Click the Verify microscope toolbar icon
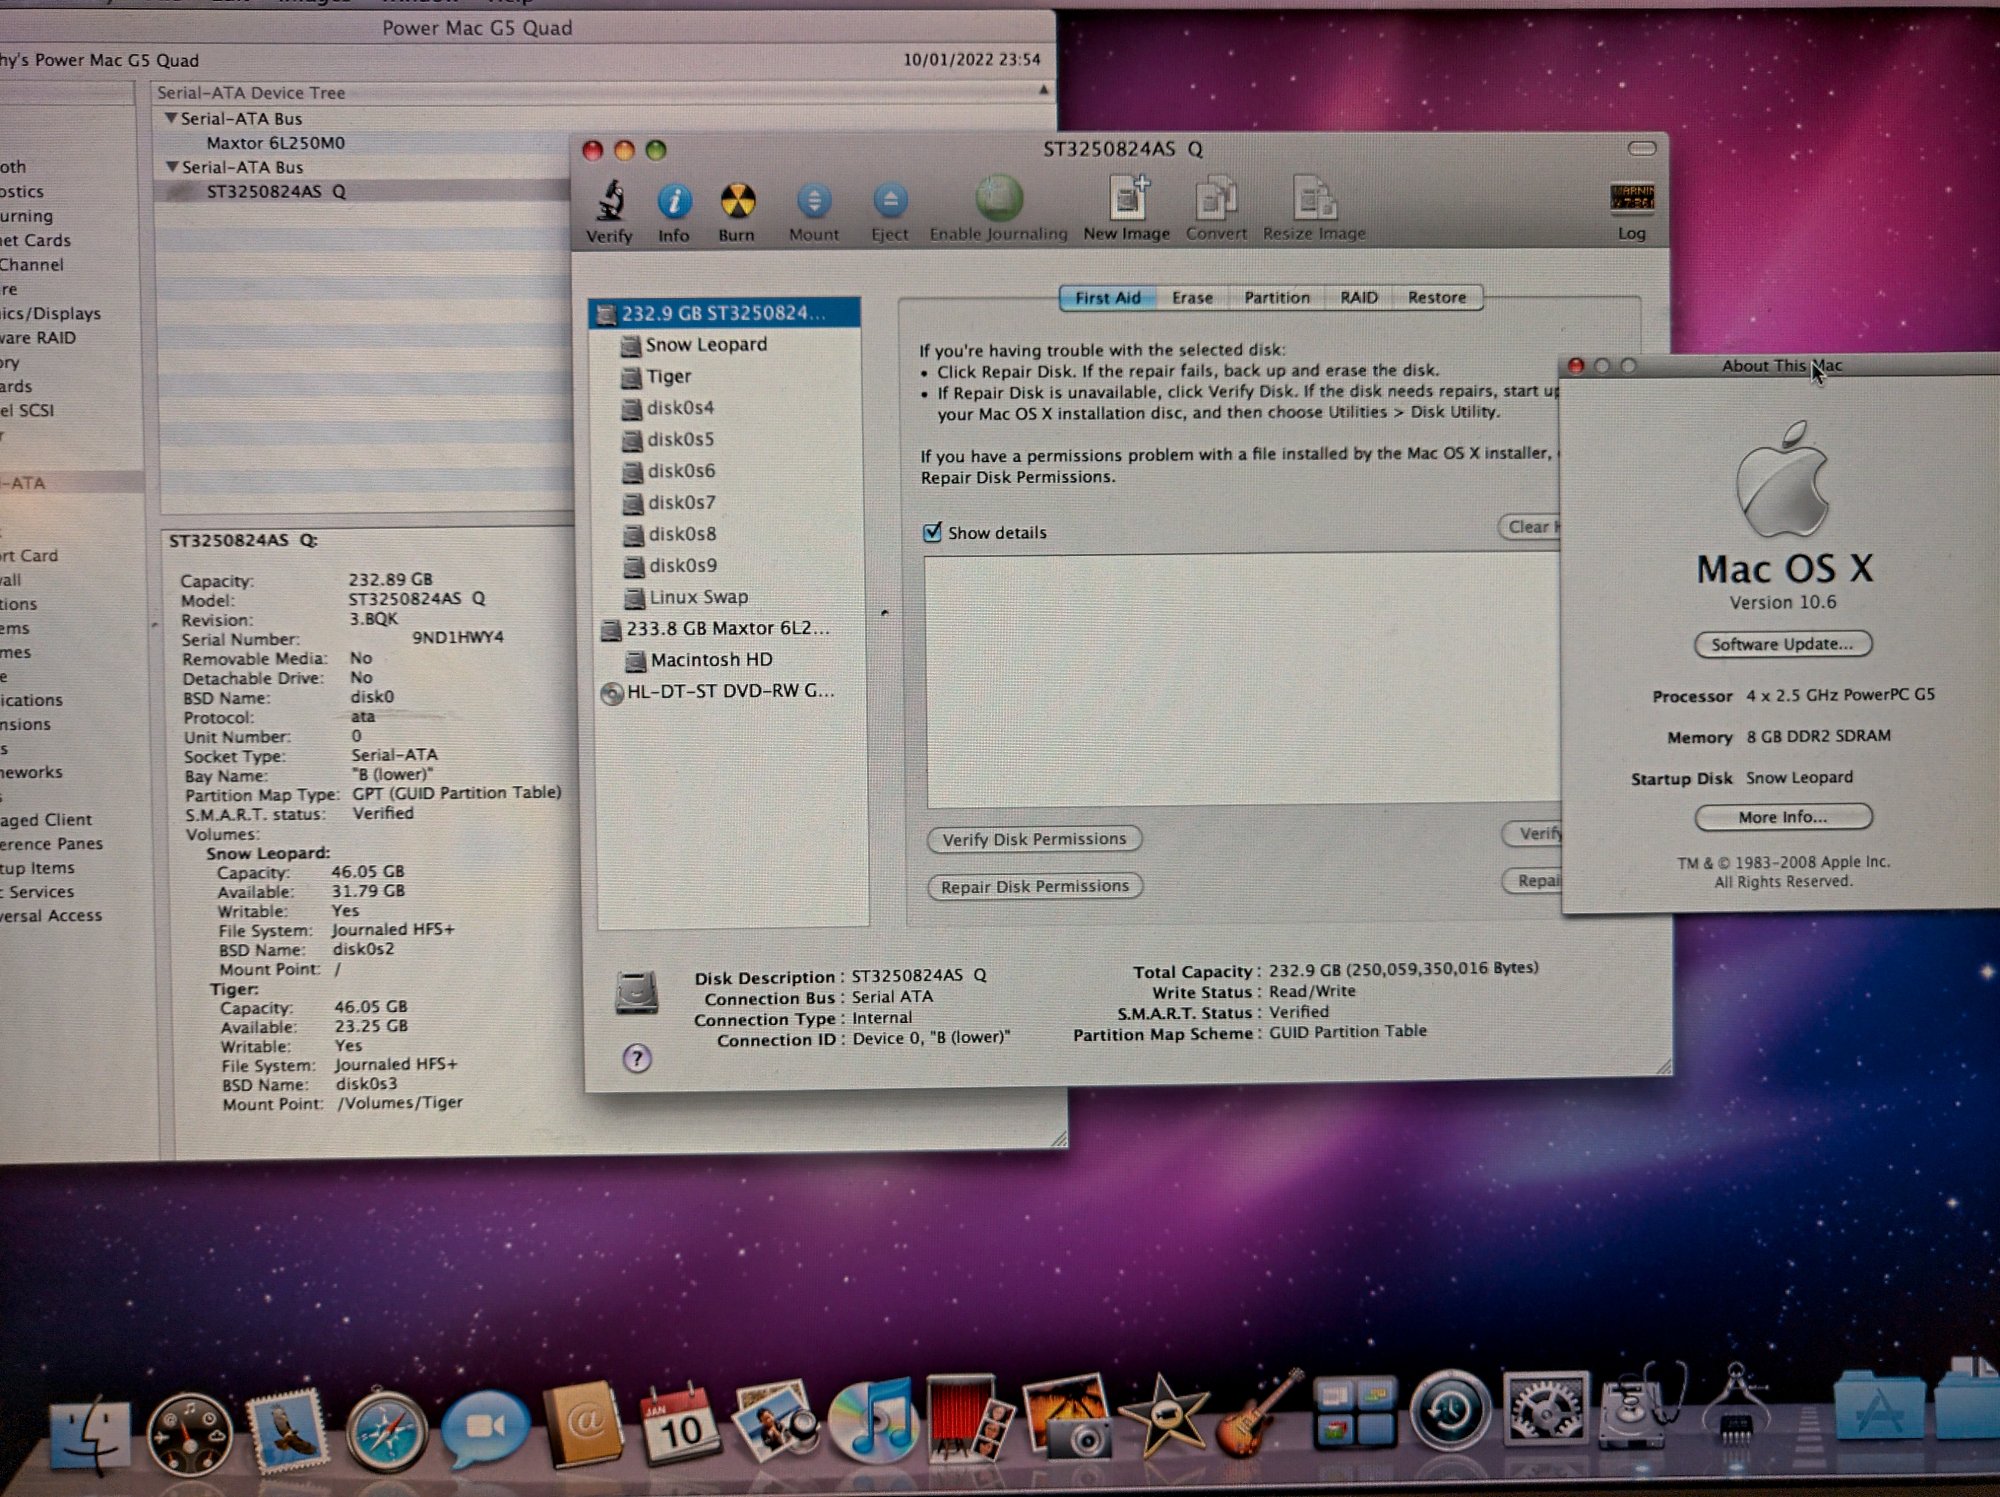 (610, 203)
